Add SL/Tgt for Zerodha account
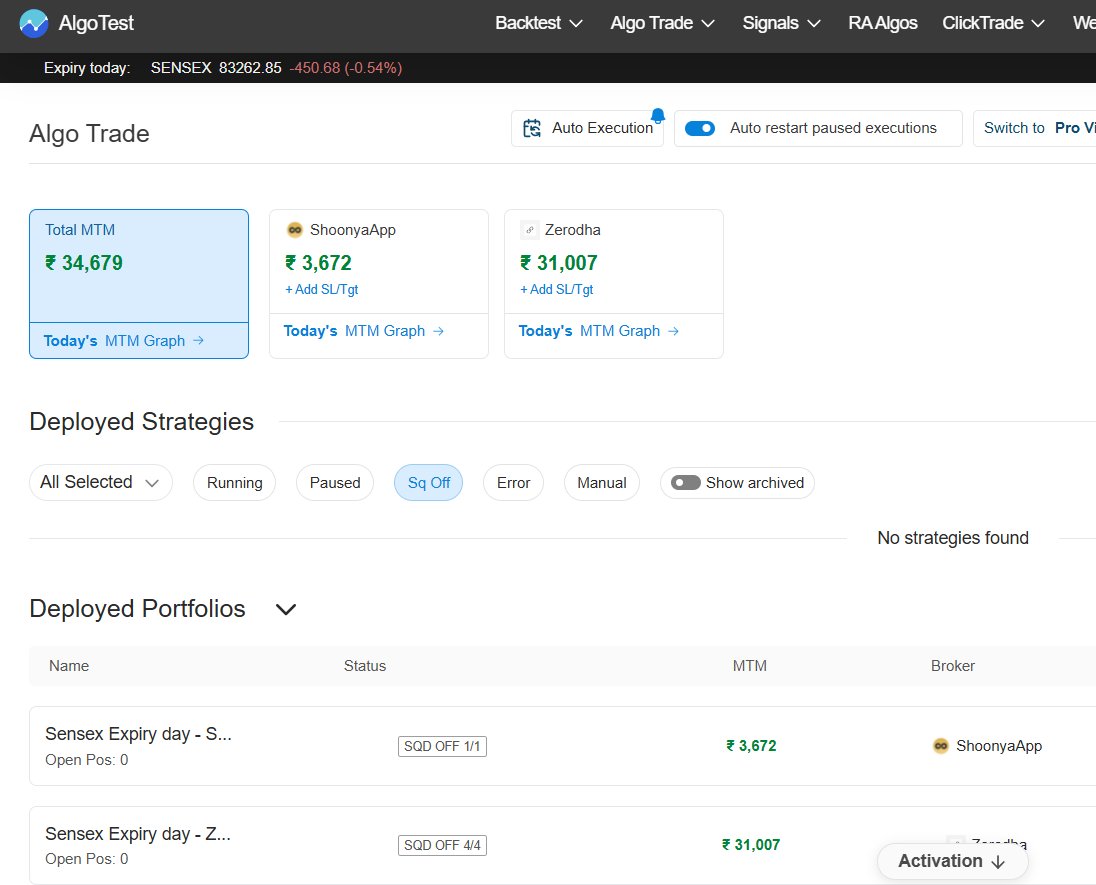This screenshot has height=885, width=1096. (556, 289)
